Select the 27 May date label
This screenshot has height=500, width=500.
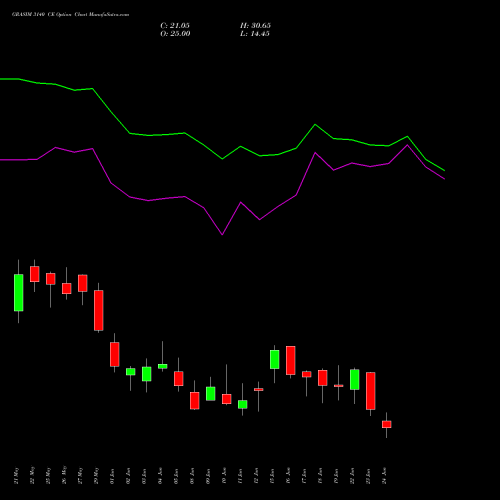[81, 476]
